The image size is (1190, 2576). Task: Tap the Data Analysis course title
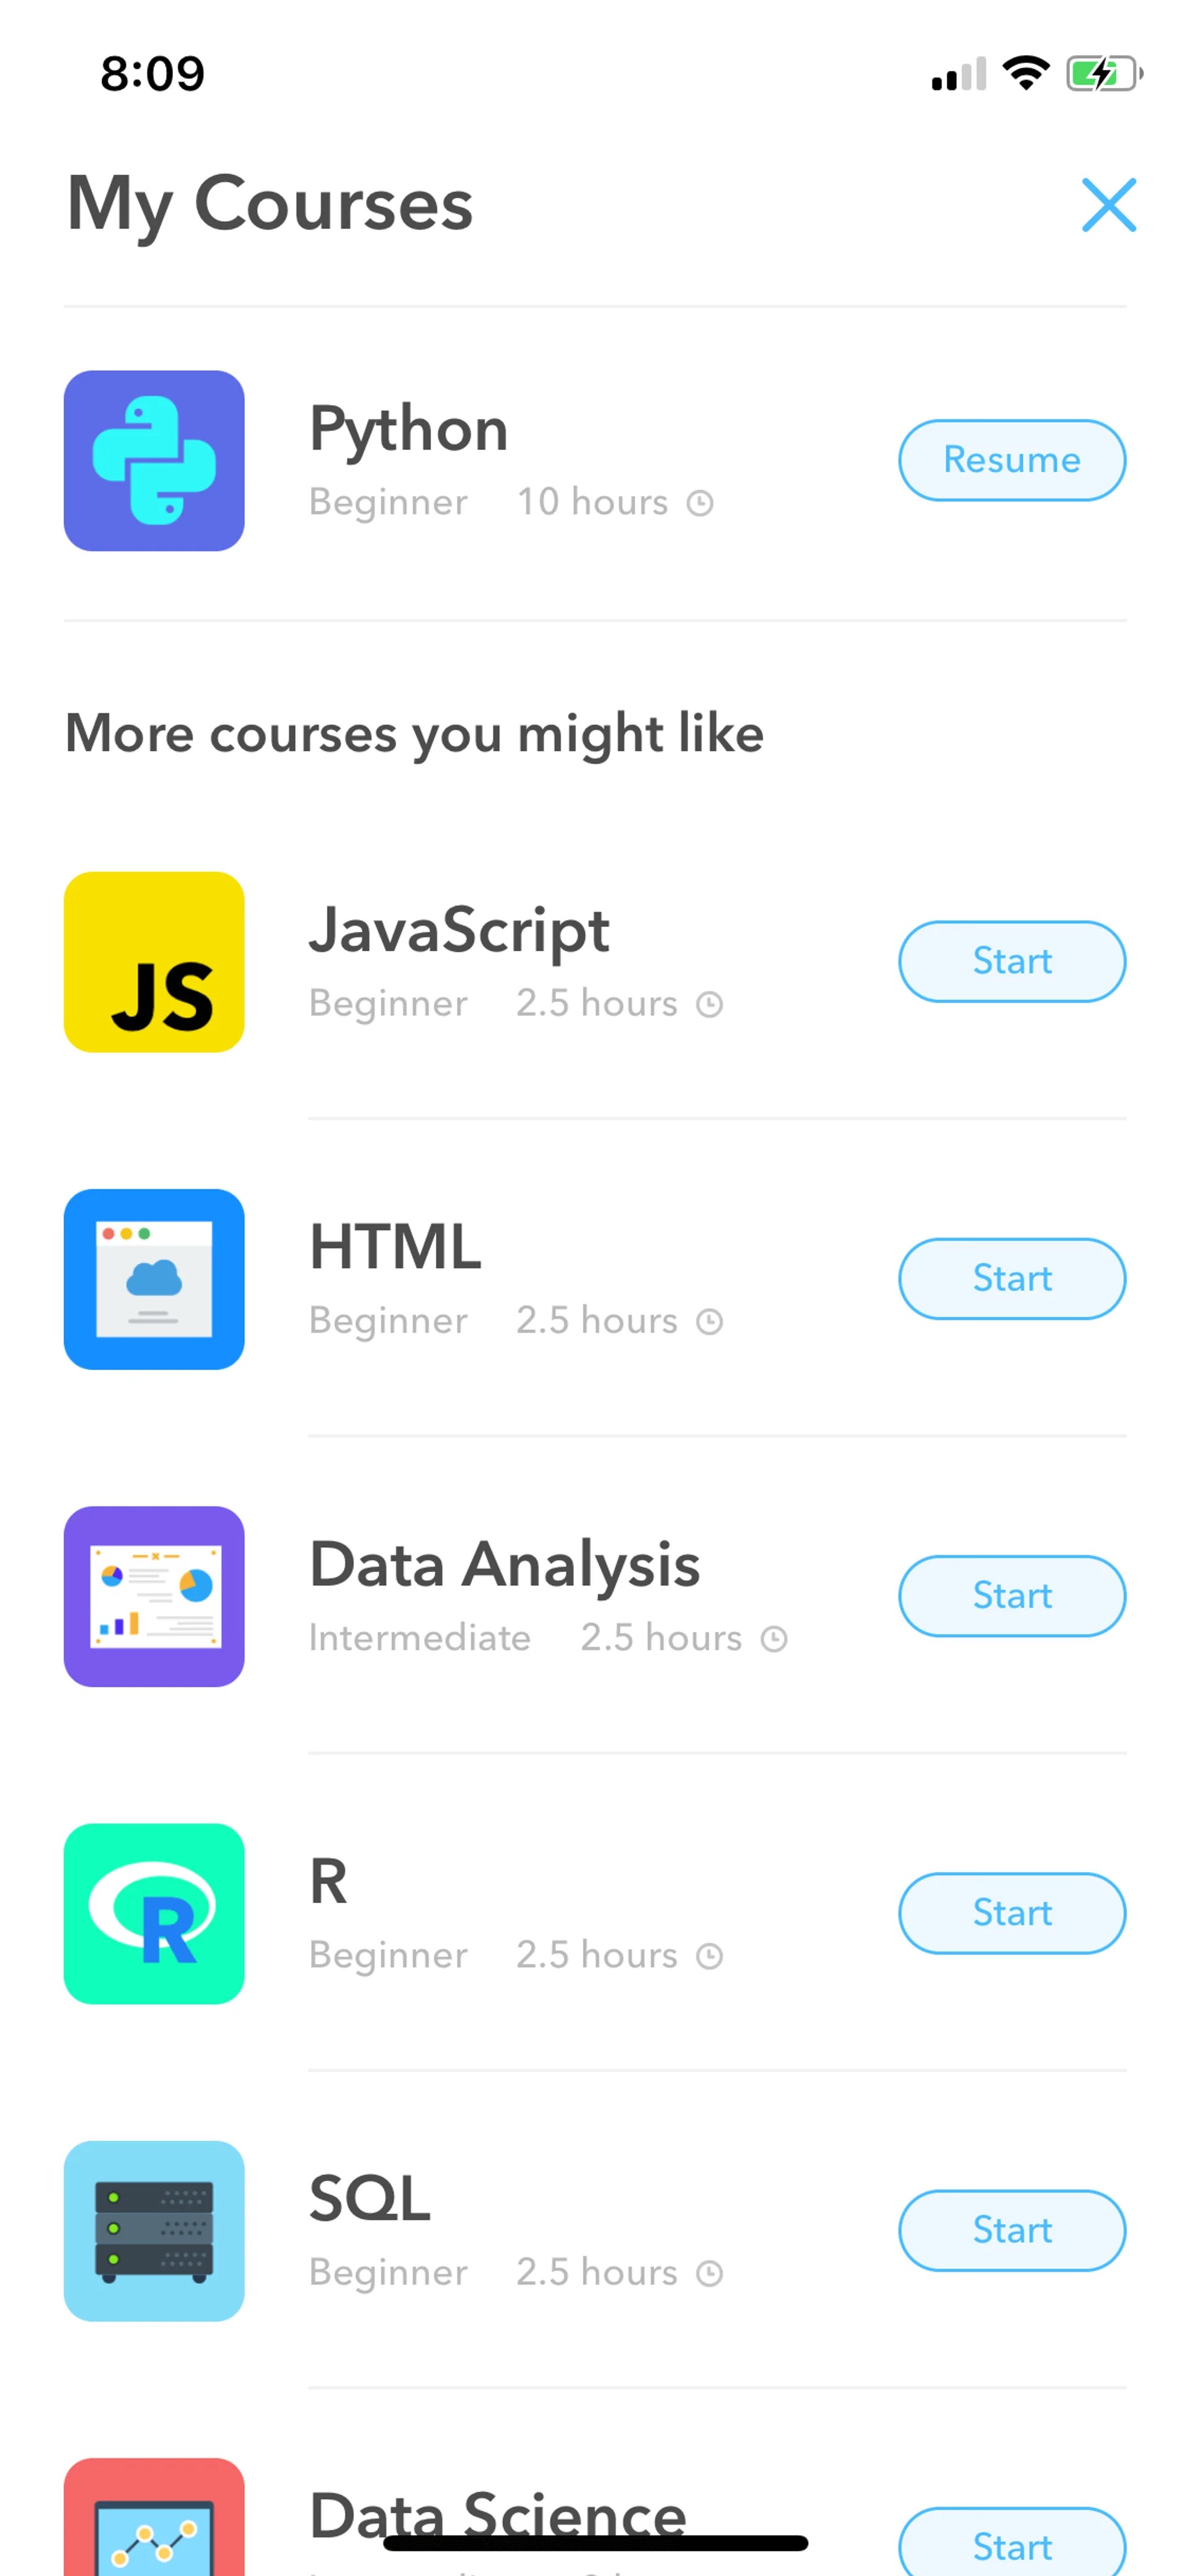(x=504, y=1564)
